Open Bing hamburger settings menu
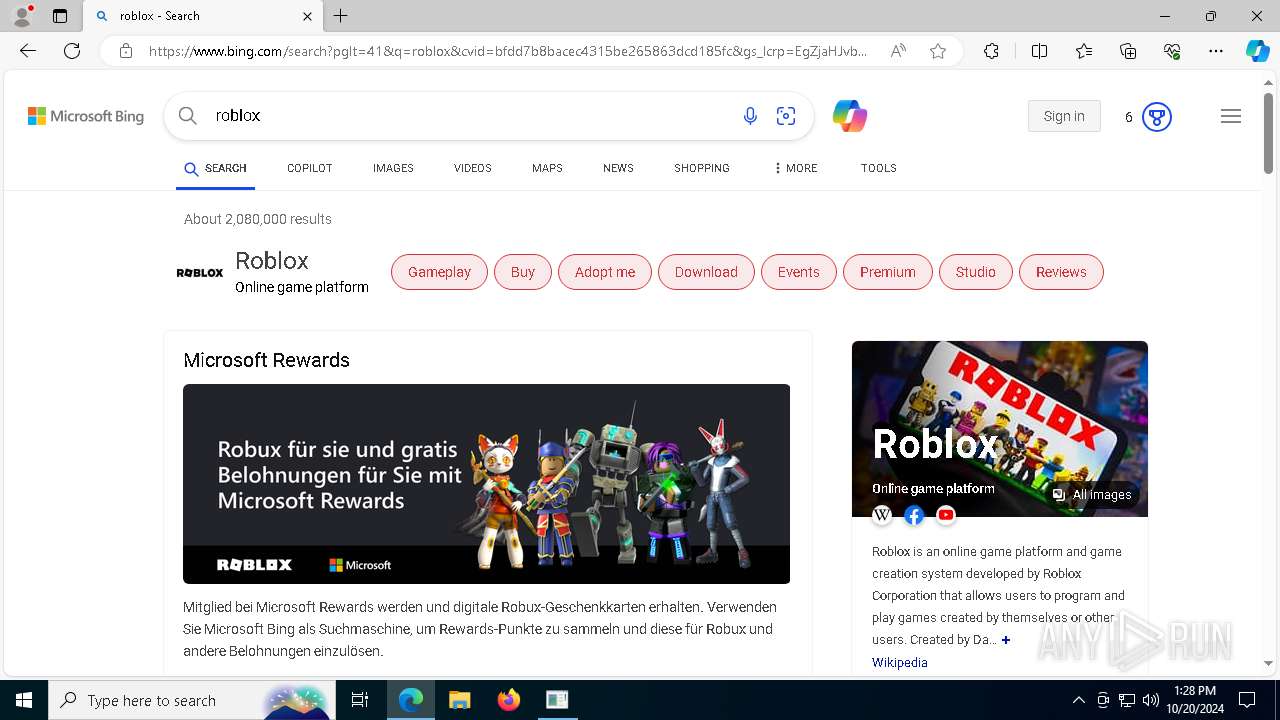 (1231, 116)
